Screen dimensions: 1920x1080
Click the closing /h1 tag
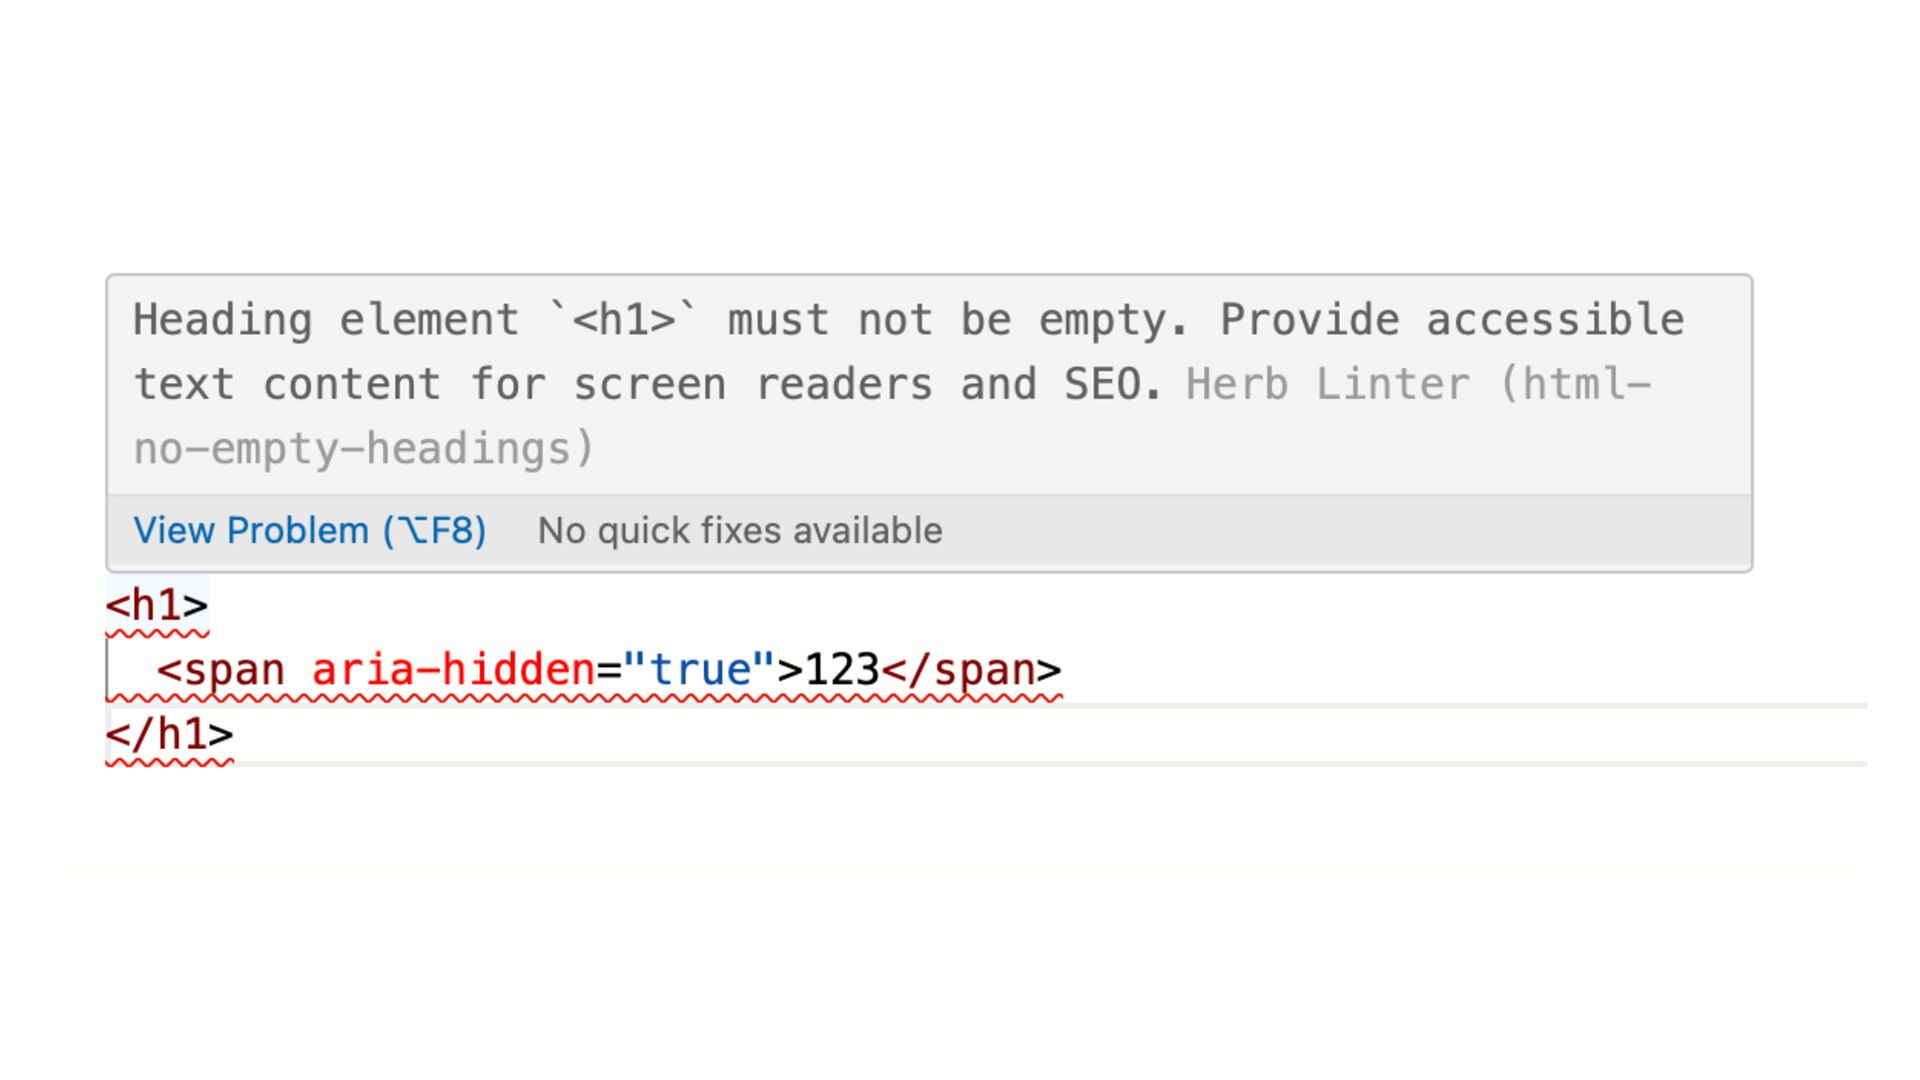(170, 735)
